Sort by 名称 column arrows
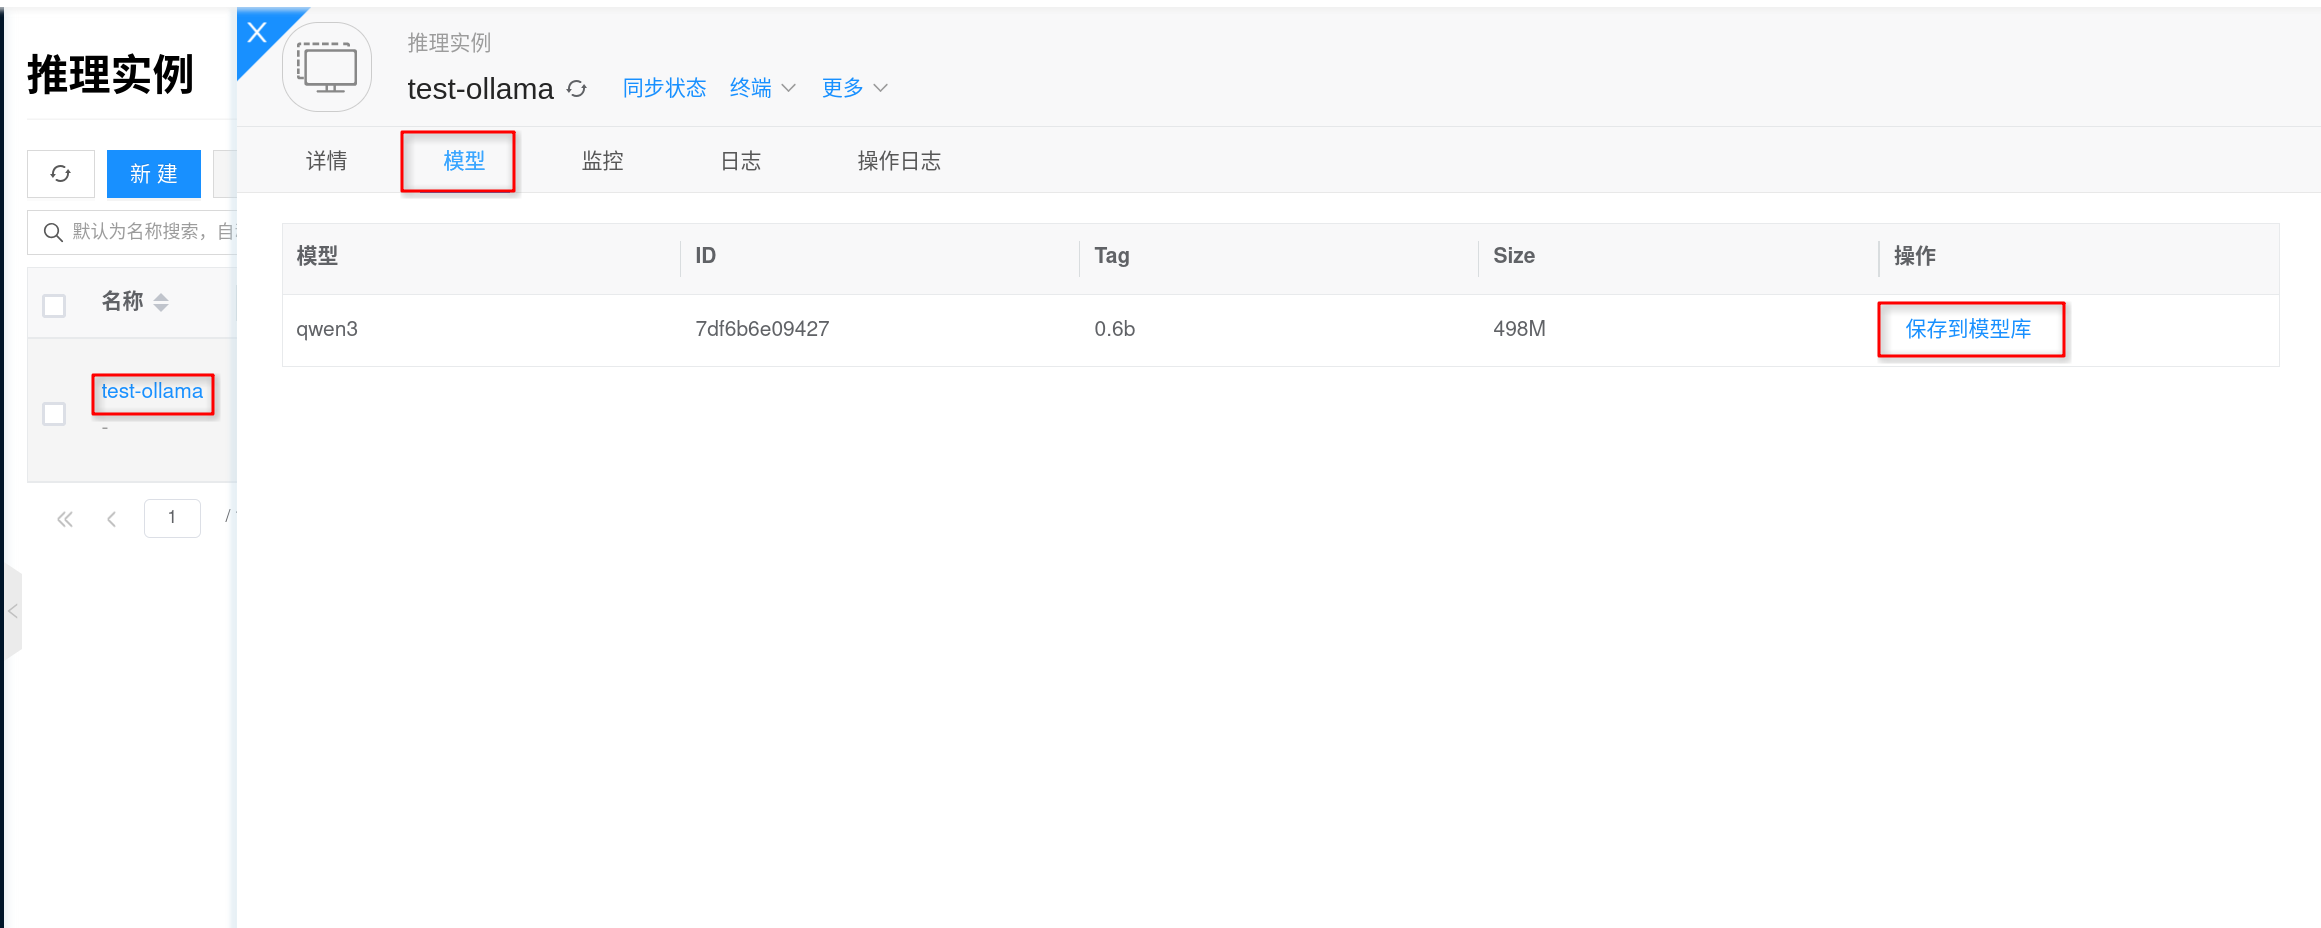Viewport: 2321px width, 928px height. pos(161,302)
